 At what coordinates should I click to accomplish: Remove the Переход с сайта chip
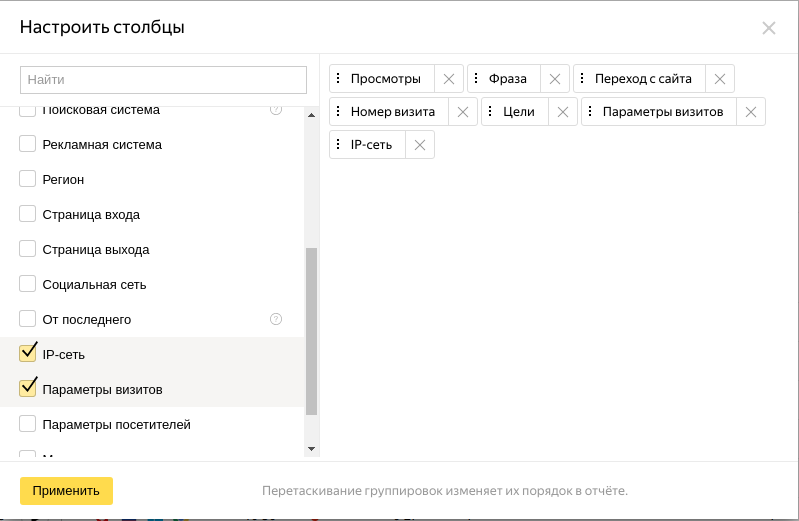pyautogui.click(x=720, y=79)
